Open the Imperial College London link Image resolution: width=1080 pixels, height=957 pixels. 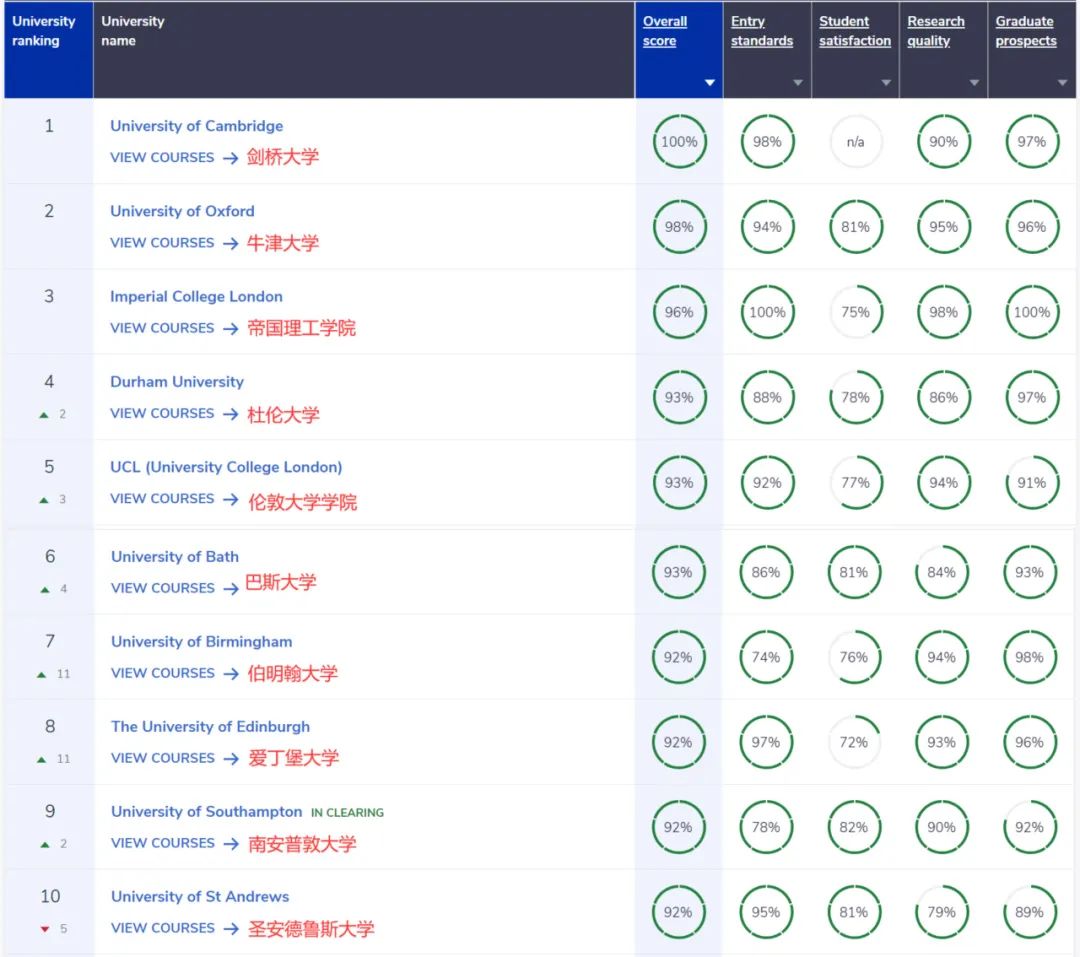[196, 297]
